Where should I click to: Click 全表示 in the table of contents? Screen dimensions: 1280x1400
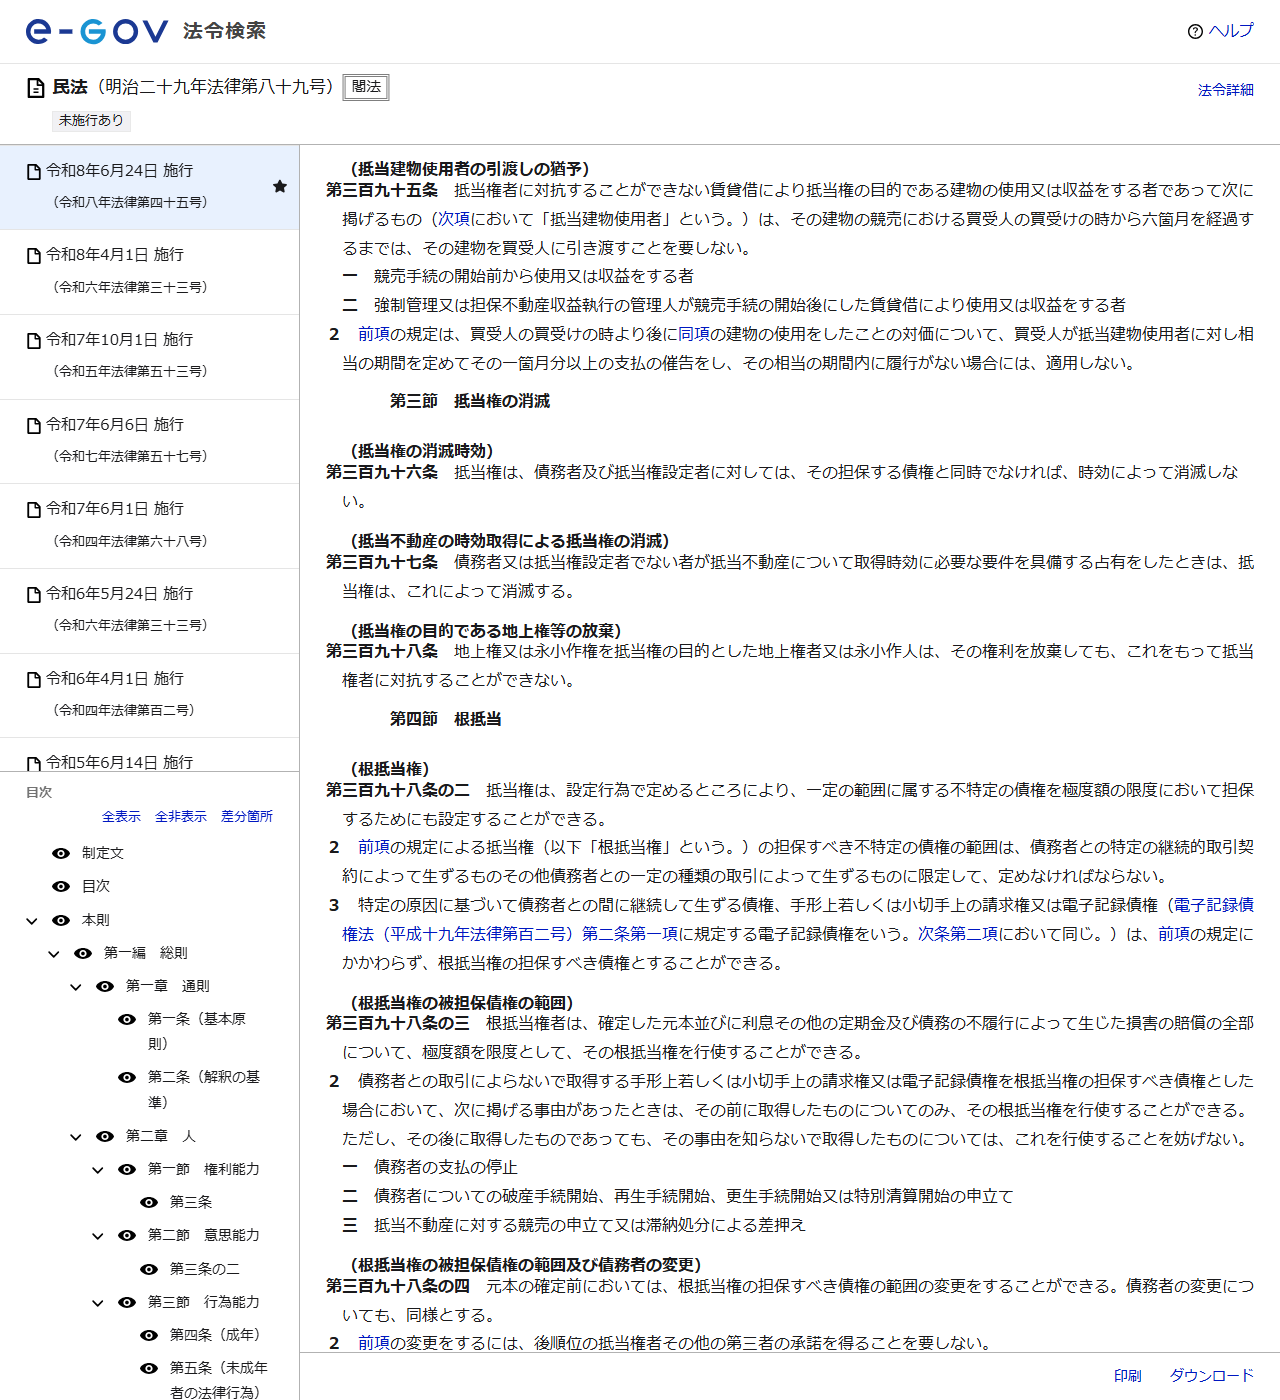tap(121, 817)
